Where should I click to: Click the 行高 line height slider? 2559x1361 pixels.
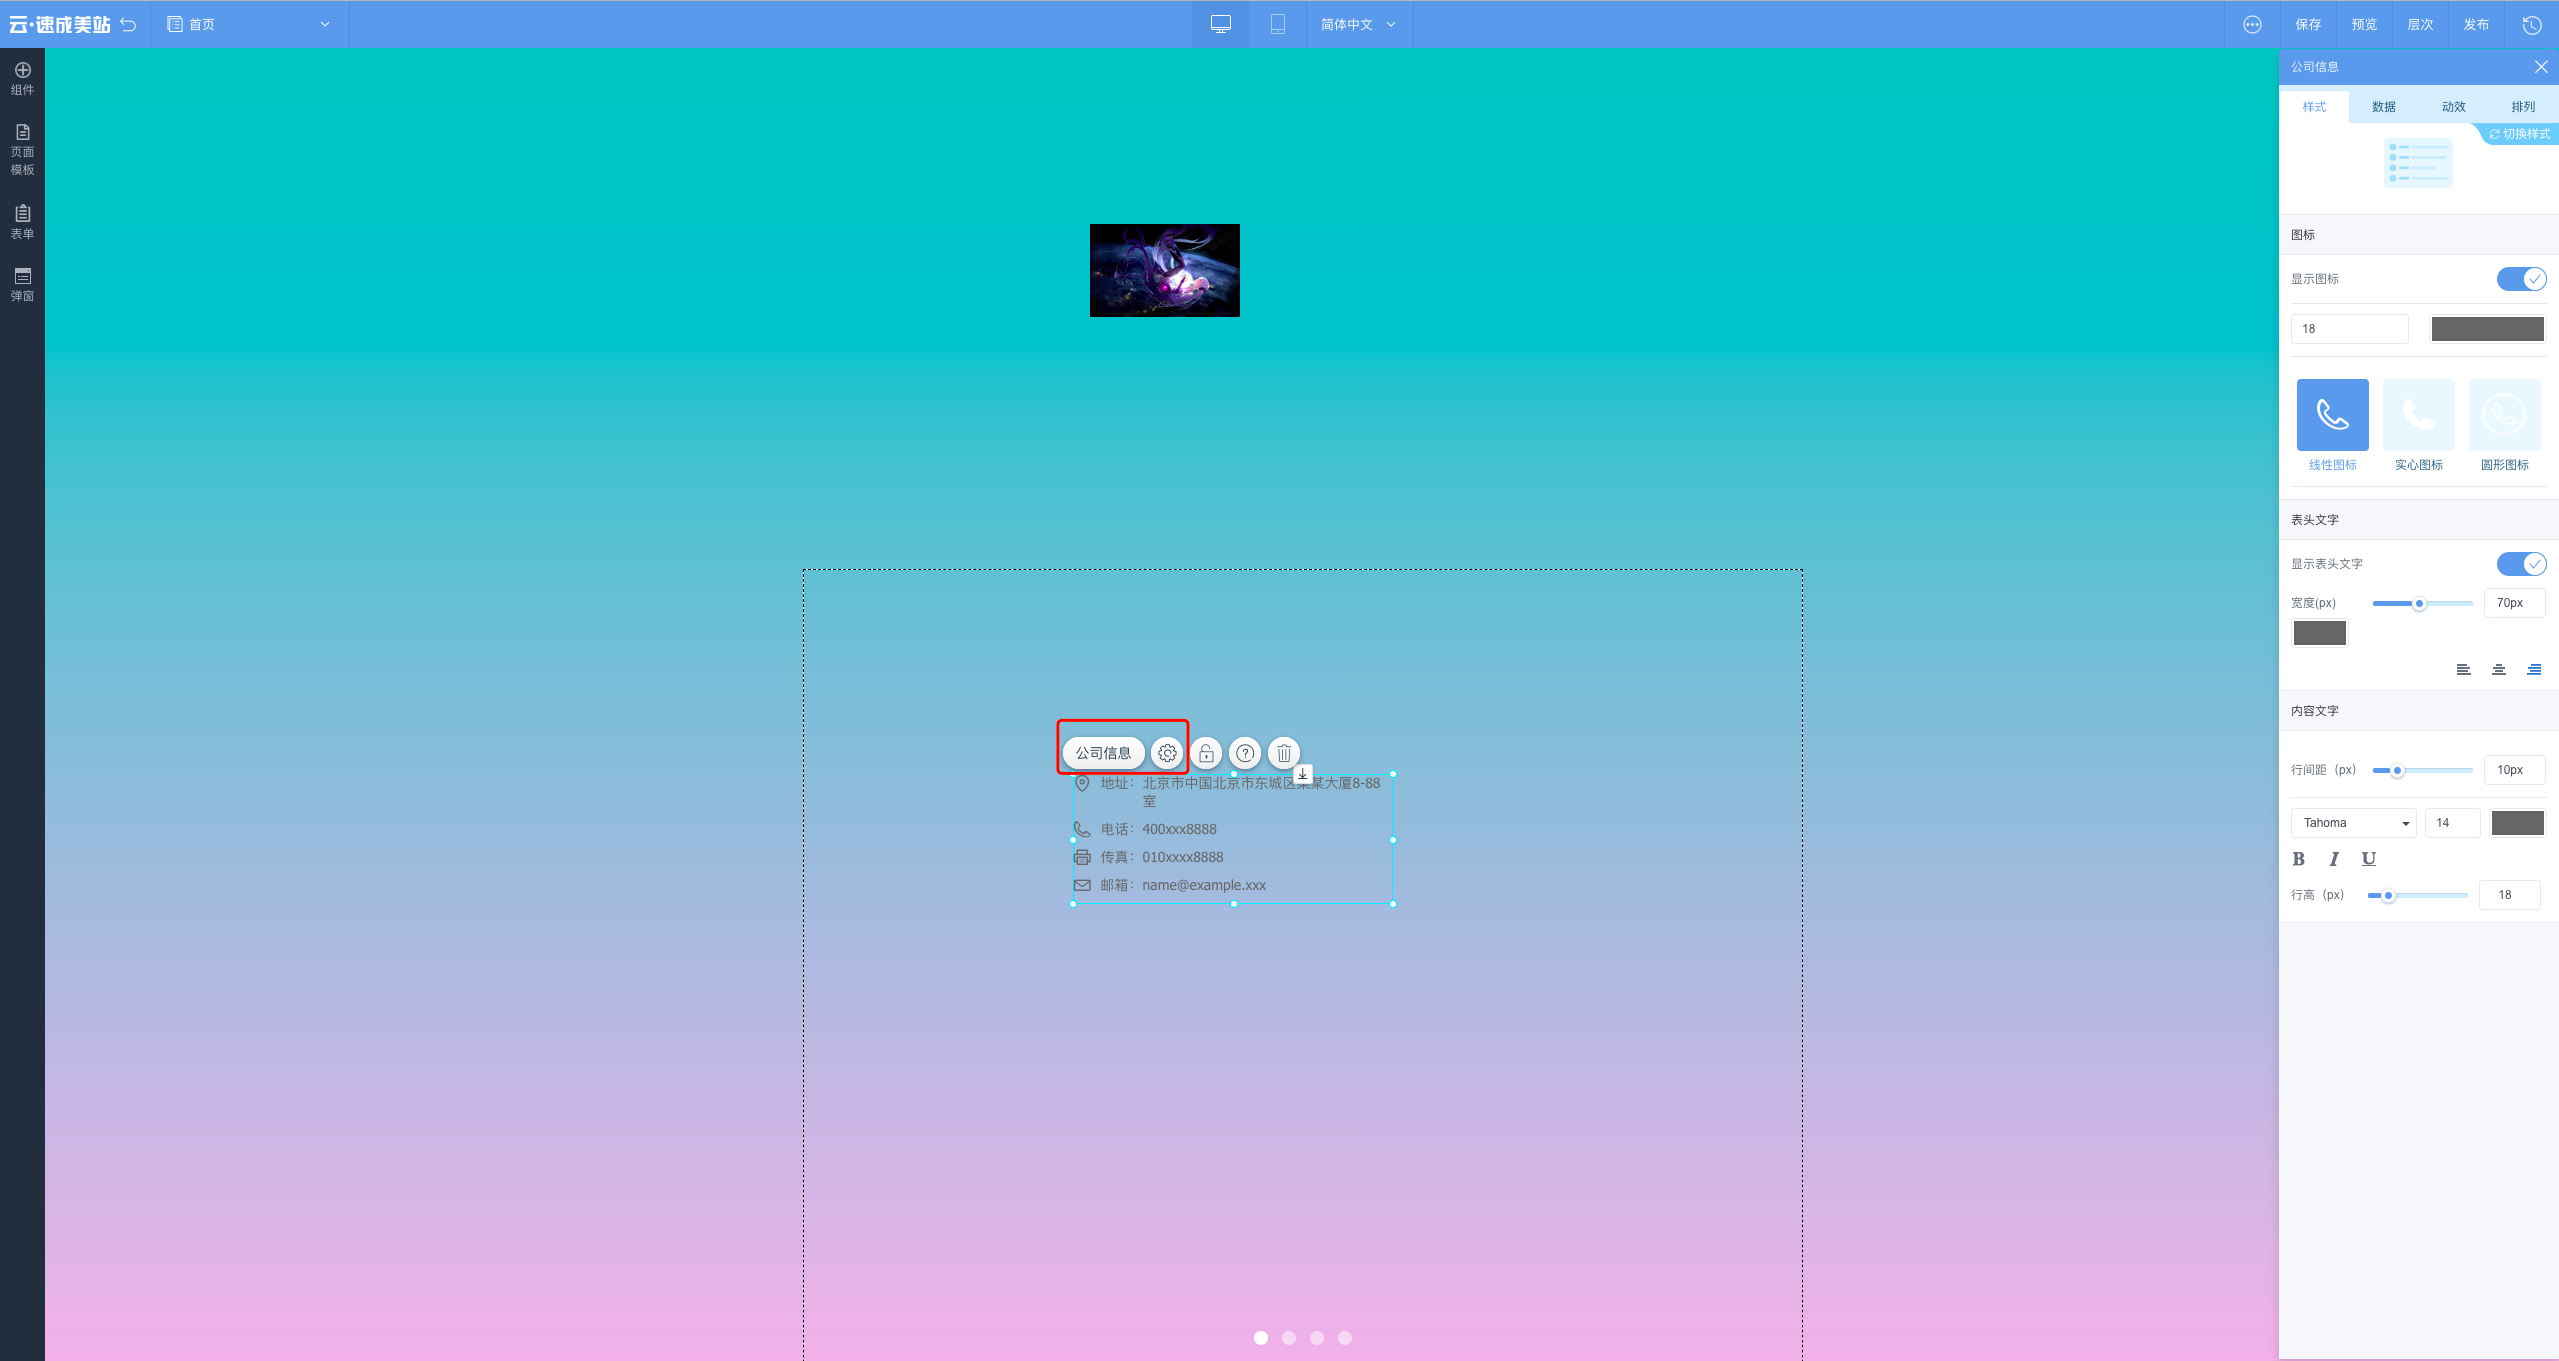coord(2417,895)
